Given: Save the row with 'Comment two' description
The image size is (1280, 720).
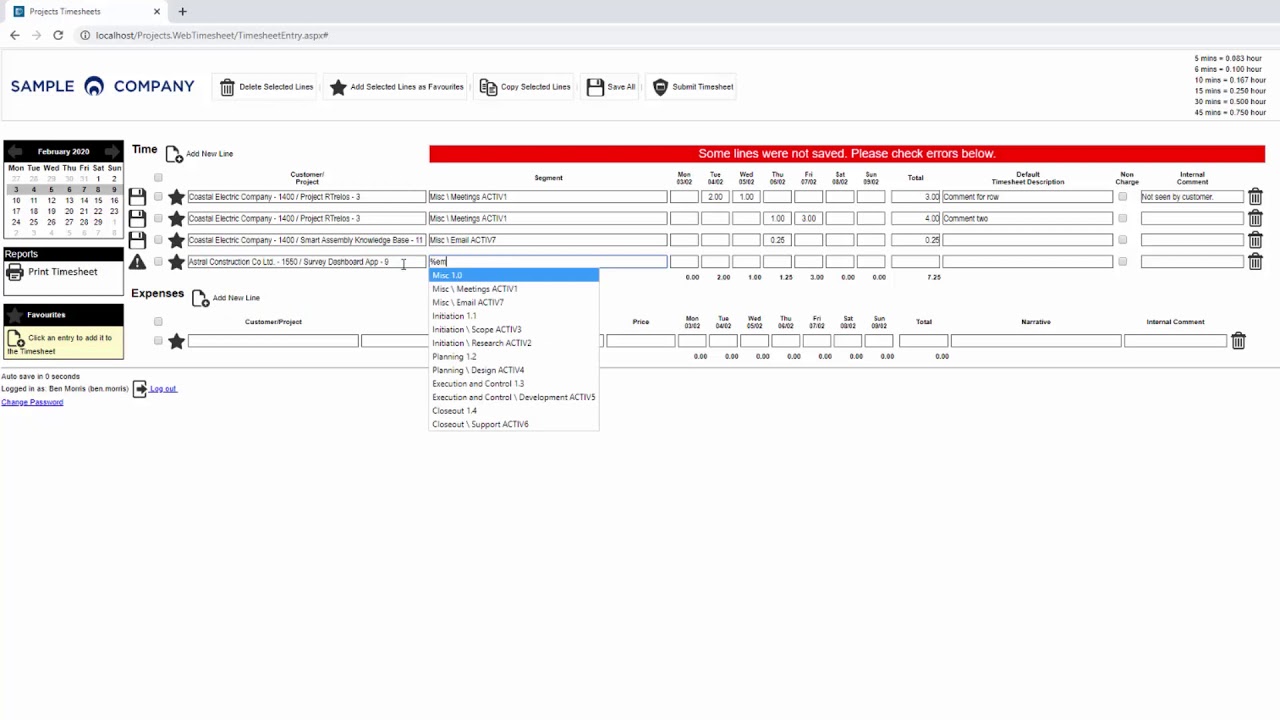Looking at the screenshot, I should tap(137, 218).
